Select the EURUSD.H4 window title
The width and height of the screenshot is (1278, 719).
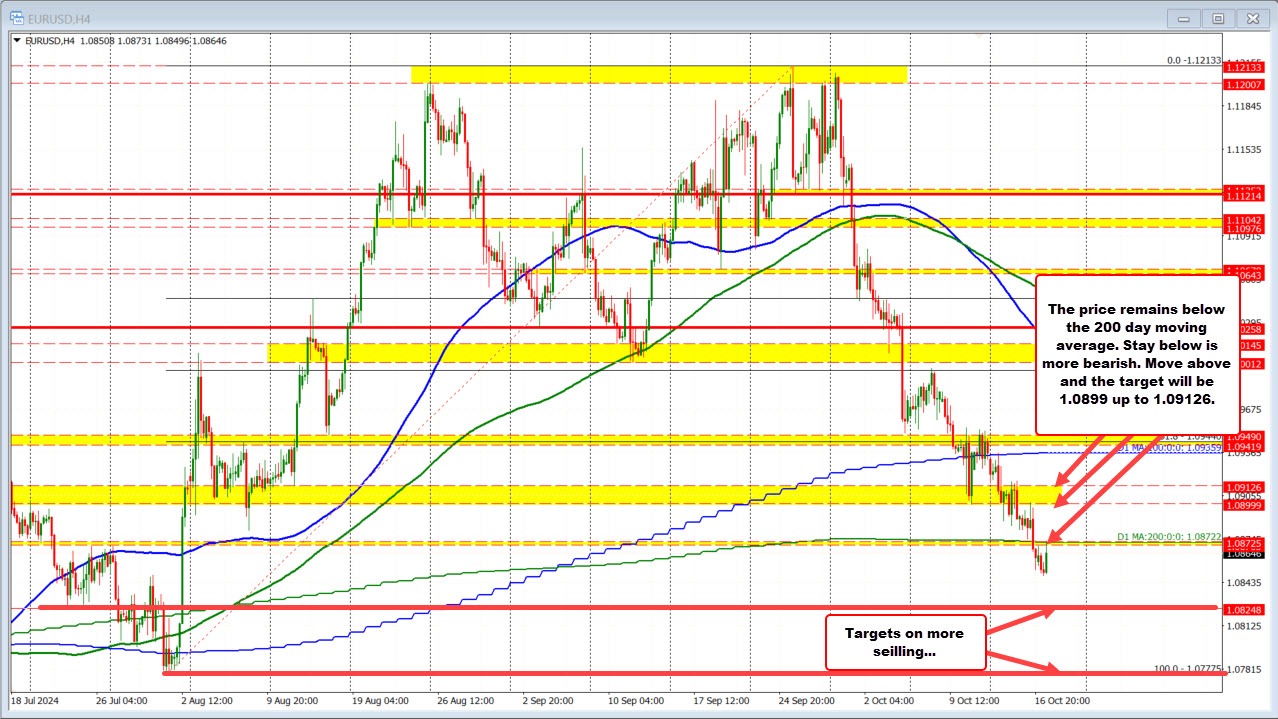coord(60,17)
